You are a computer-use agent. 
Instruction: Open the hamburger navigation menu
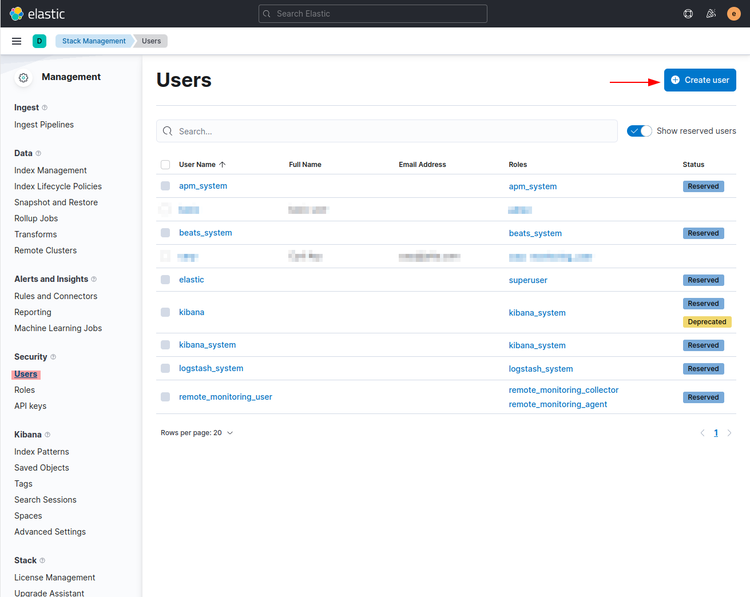pyautogui.click(x=16, y=41)
